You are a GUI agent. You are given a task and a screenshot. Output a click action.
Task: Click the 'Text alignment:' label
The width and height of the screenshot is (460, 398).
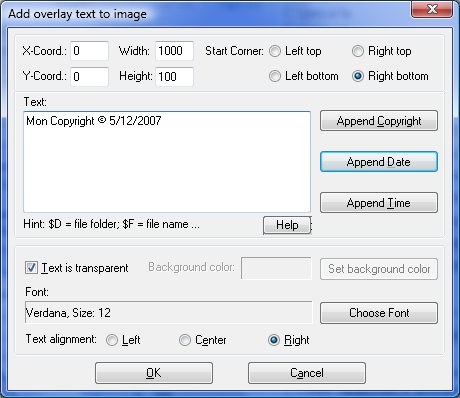click(61, 339)
